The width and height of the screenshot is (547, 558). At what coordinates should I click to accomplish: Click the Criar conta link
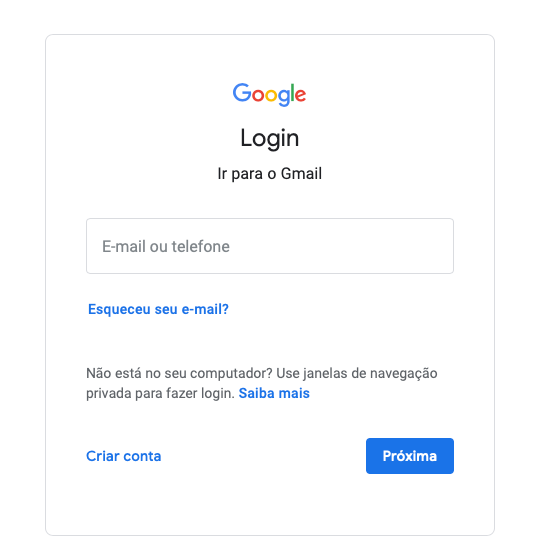point(123,456)
